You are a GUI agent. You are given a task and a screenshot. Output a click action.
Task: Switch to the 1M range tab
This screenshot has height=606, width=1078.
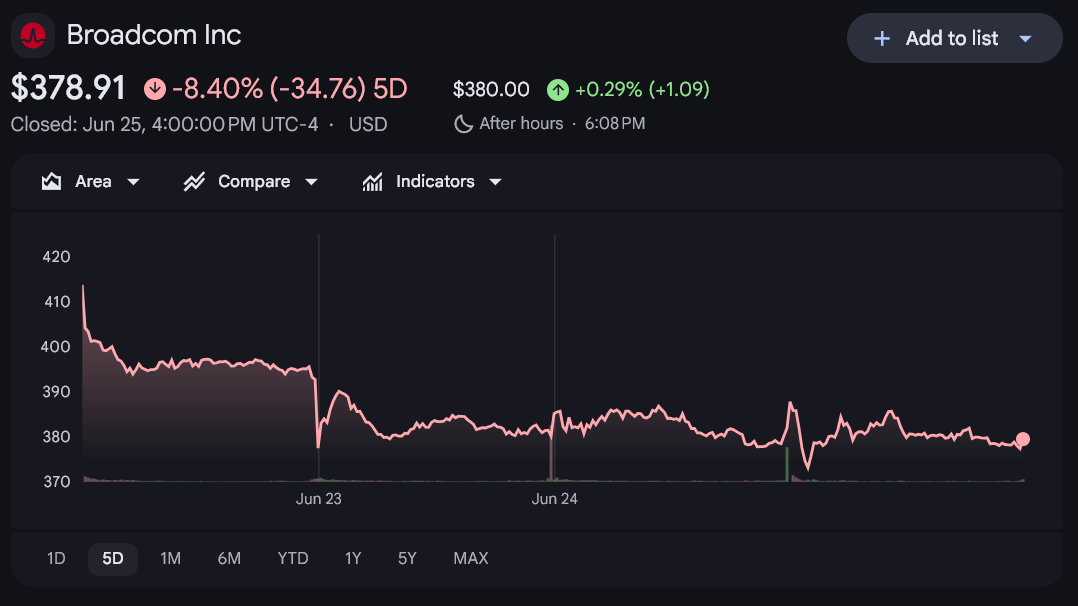point(170,559)
